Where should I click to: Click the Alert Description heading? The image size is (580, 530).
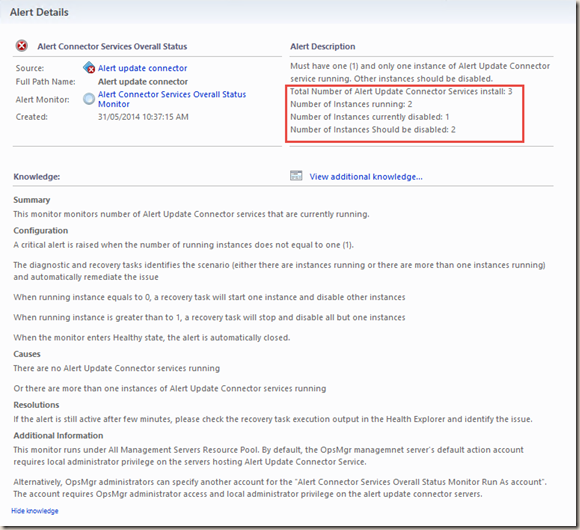point(323,46)
